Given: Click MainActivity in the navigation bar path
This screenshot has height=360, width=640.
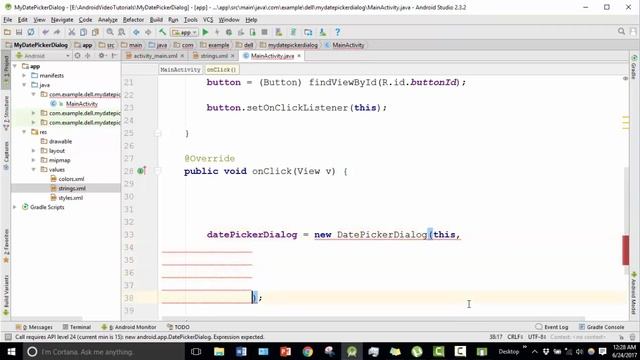Looking at the screenshot, I should click(x=348, y=45).
